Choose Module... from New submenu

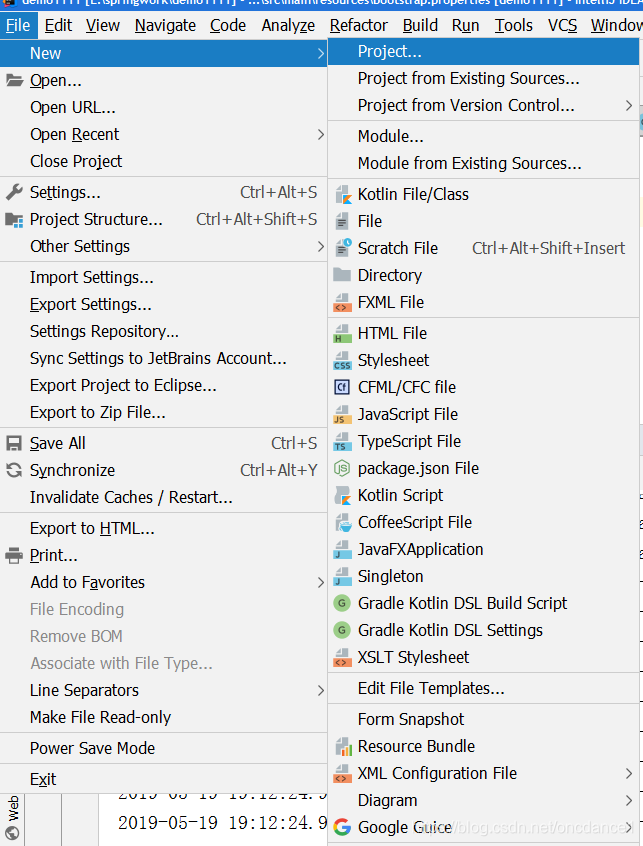[x=483, y=137]
